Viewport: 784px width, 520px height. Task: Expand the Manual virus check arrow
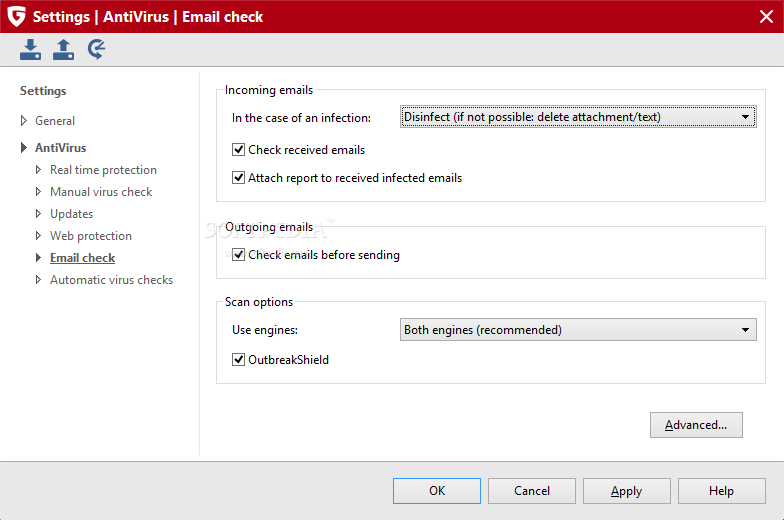click(x=38, y=192)
